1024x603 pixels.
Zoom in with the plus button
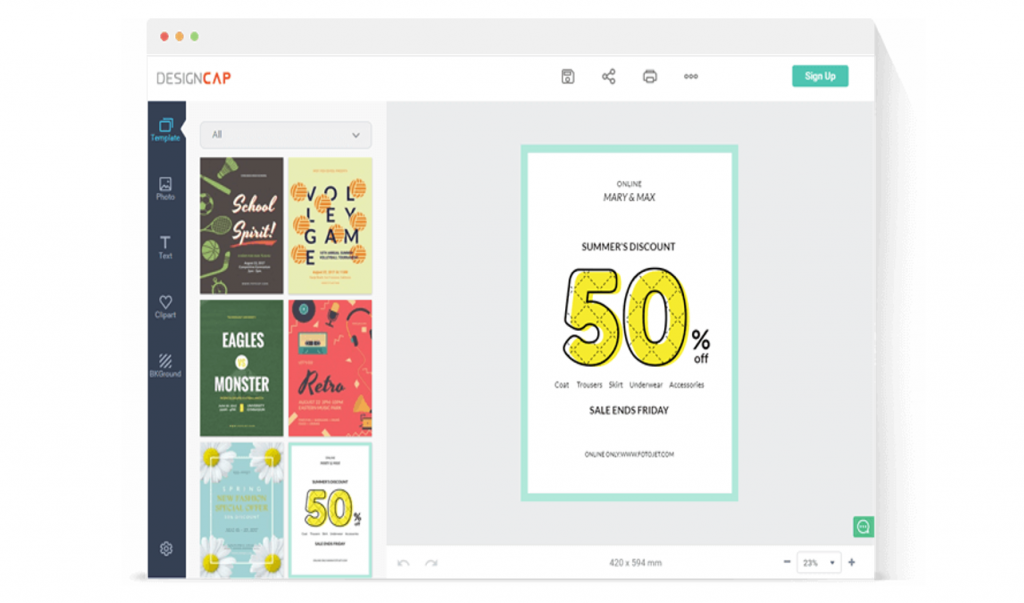(x=852, y=562)
